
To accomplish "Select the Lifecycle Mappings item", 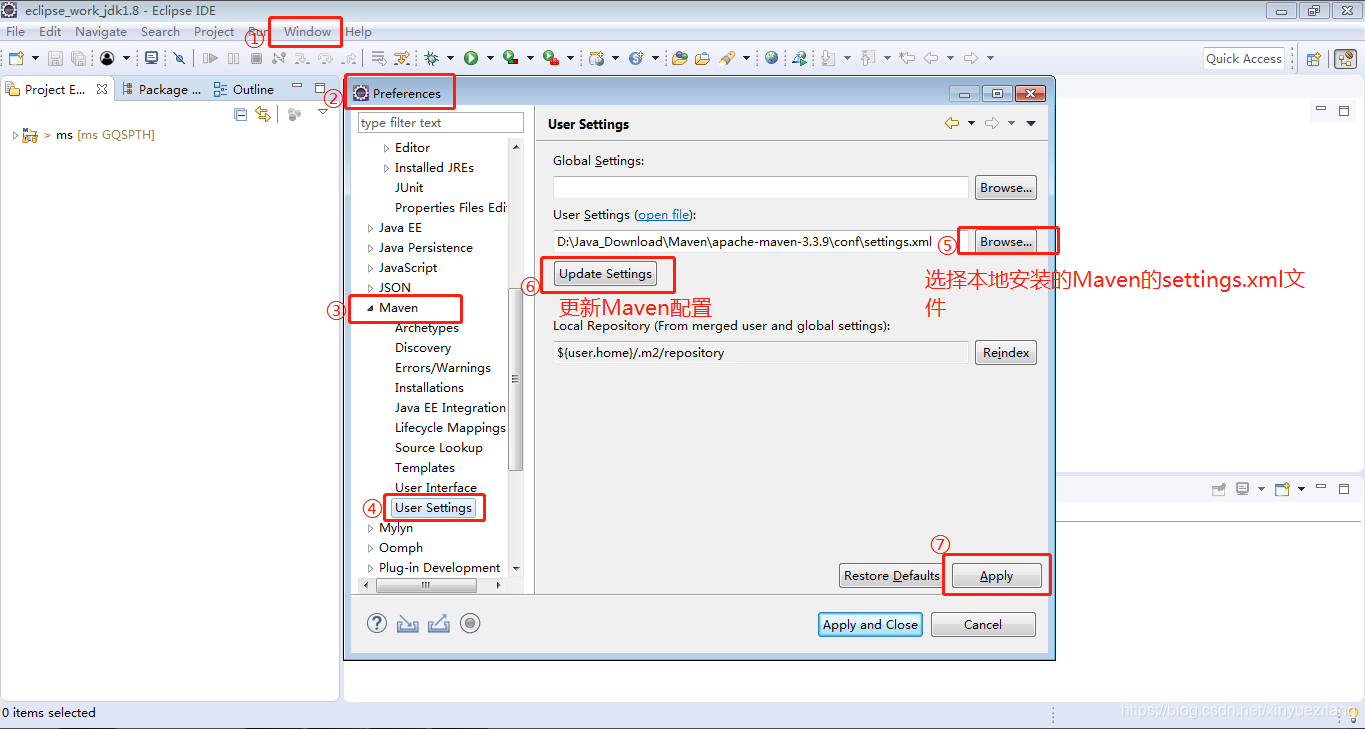I will point(450,428).
